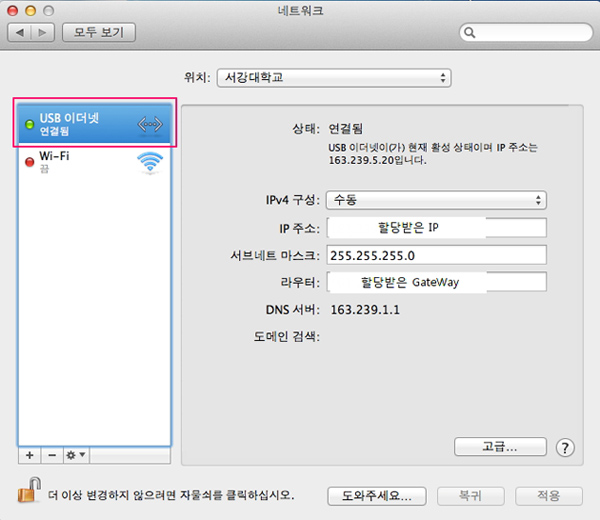The height and width of the screenshot is (520, 600).
Task: Click the Wi-Fi signal icon in list
Action: click(x=149, y=163)
